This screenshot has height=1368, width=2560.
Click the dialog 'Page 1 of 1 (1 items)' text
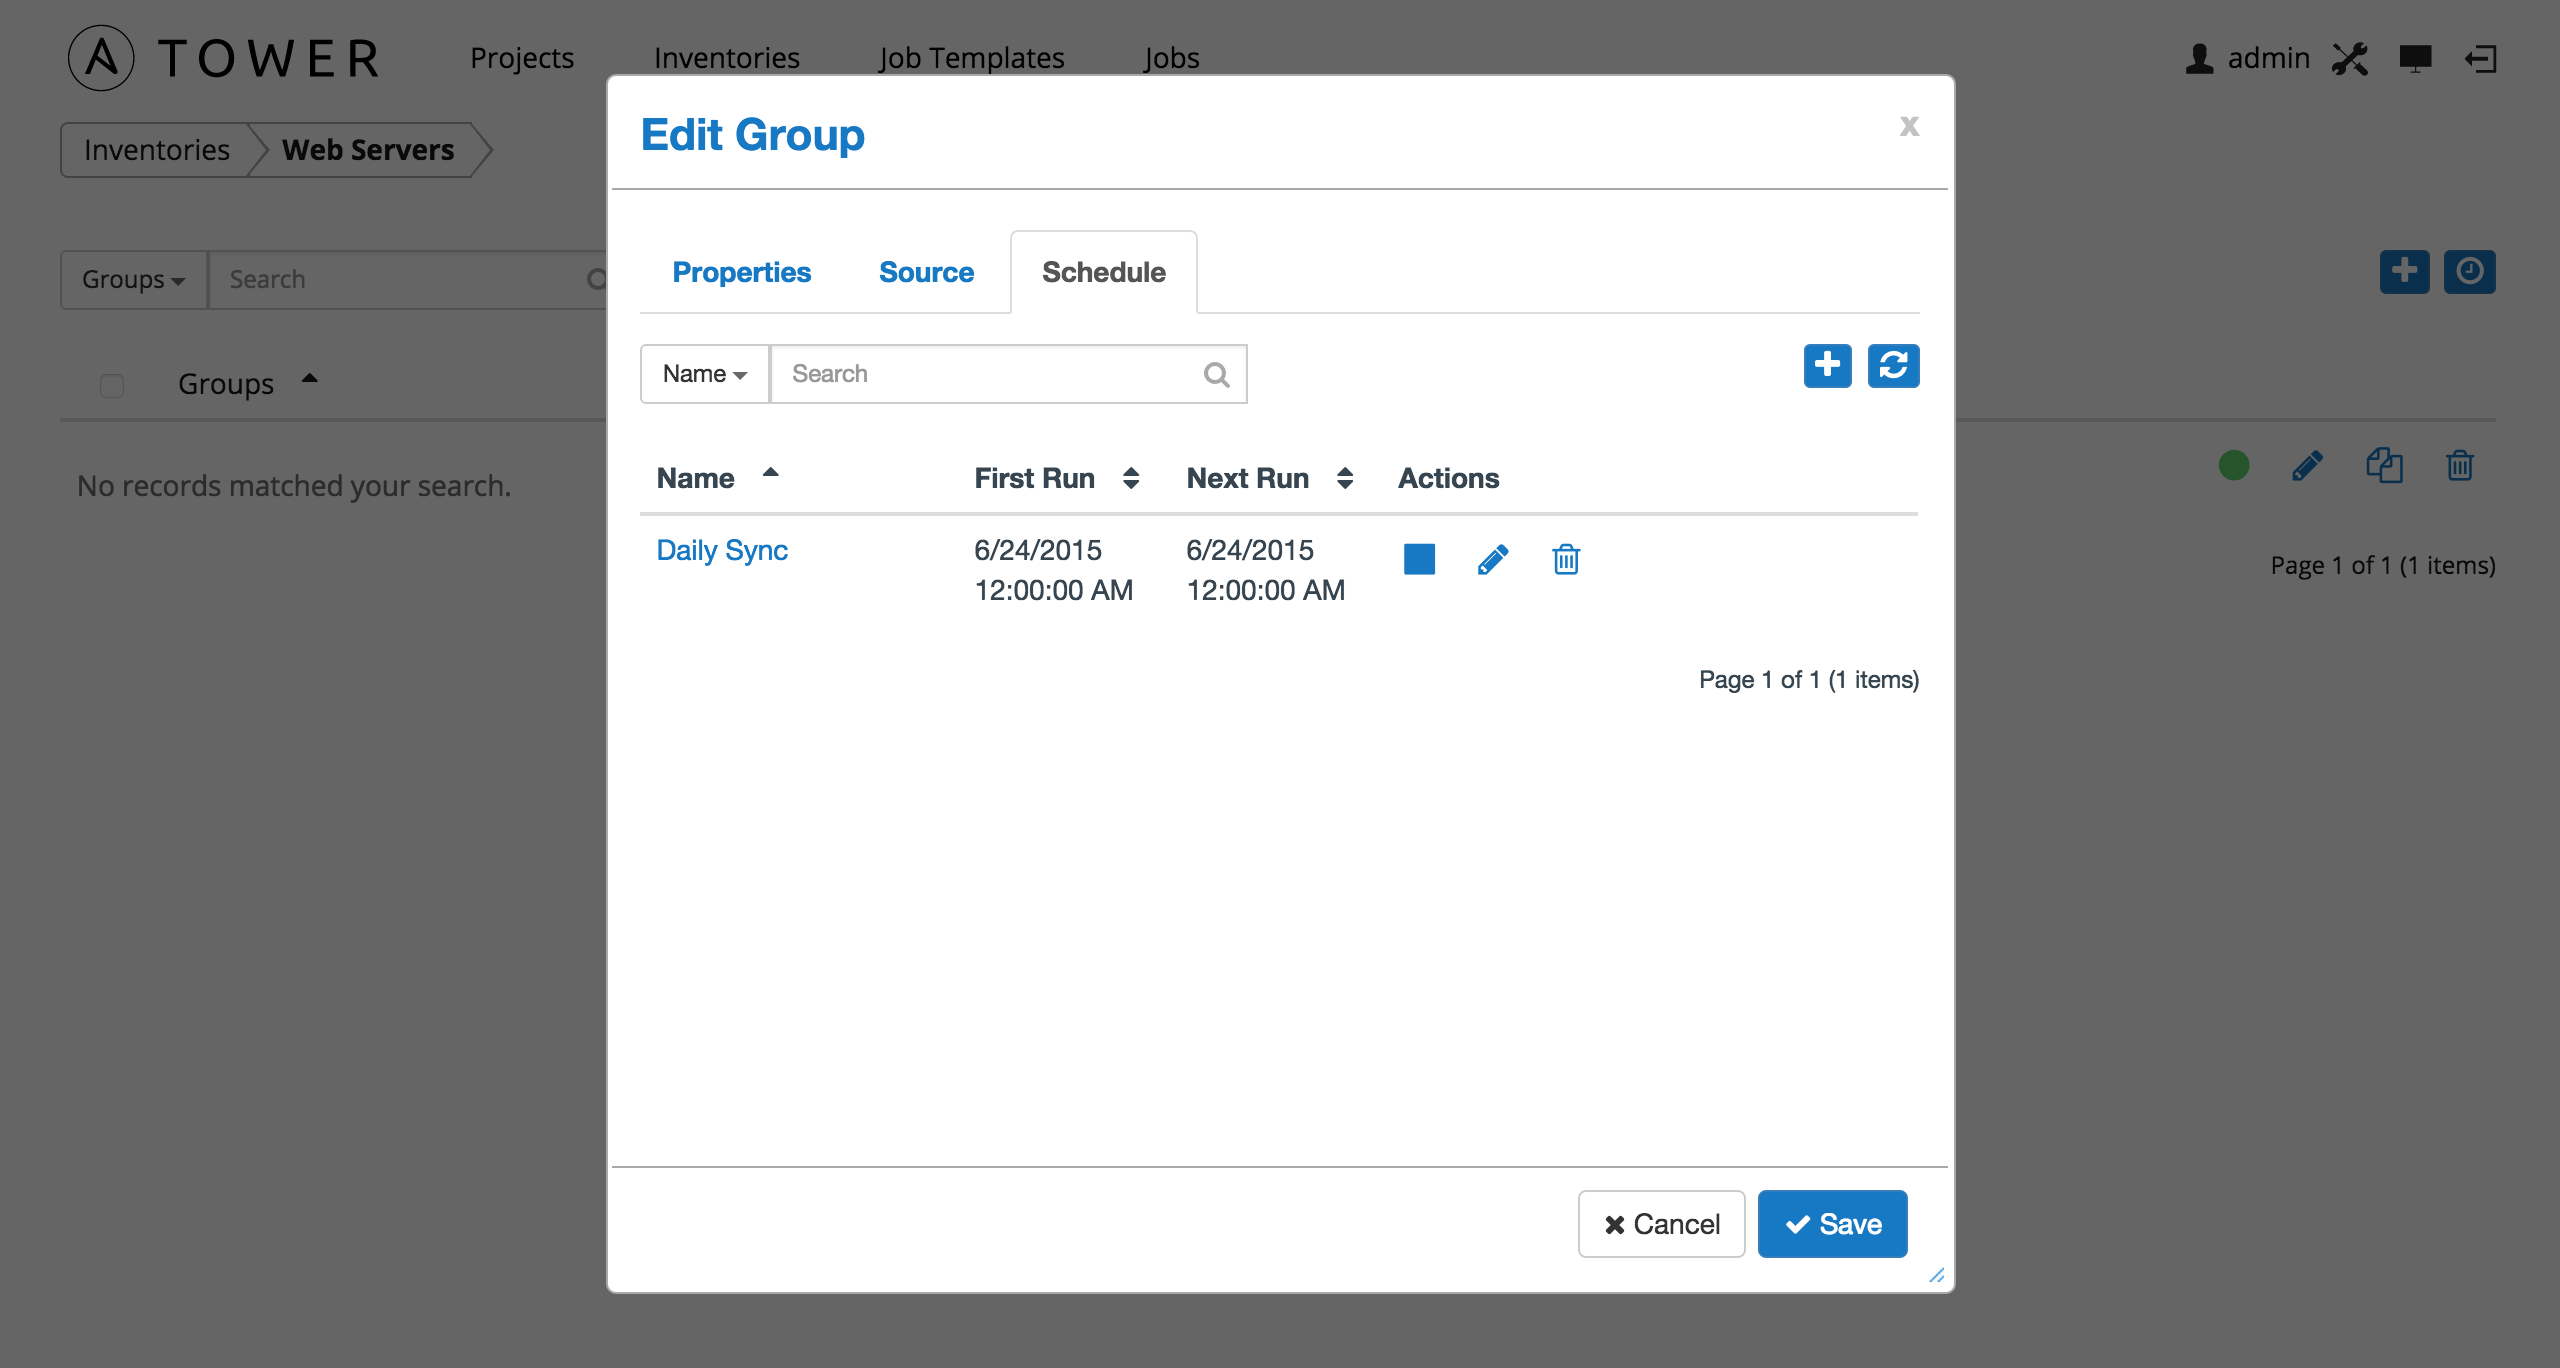(x=1809, y=680)
